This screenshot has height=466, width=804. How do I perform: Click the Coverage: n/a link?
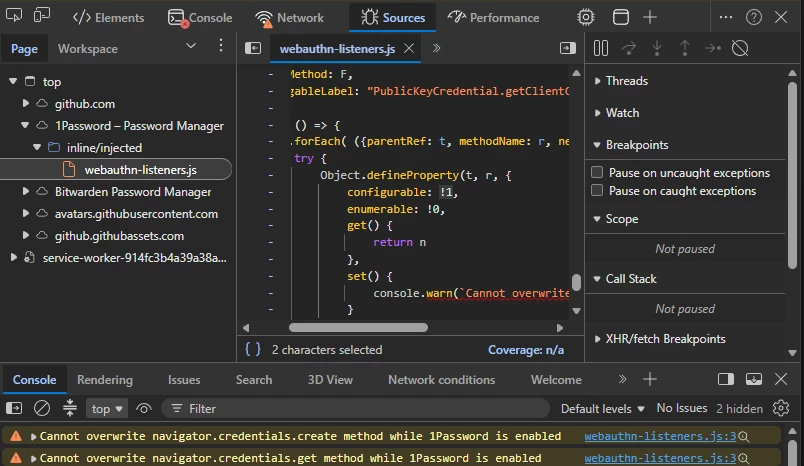[x=526, y=350]
